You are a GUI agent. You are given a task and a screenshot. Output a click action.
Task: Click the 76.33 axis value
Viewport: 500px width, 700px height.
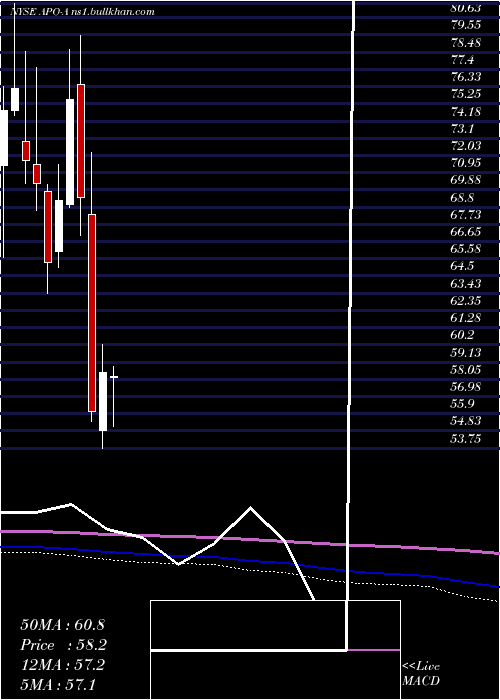466,77
